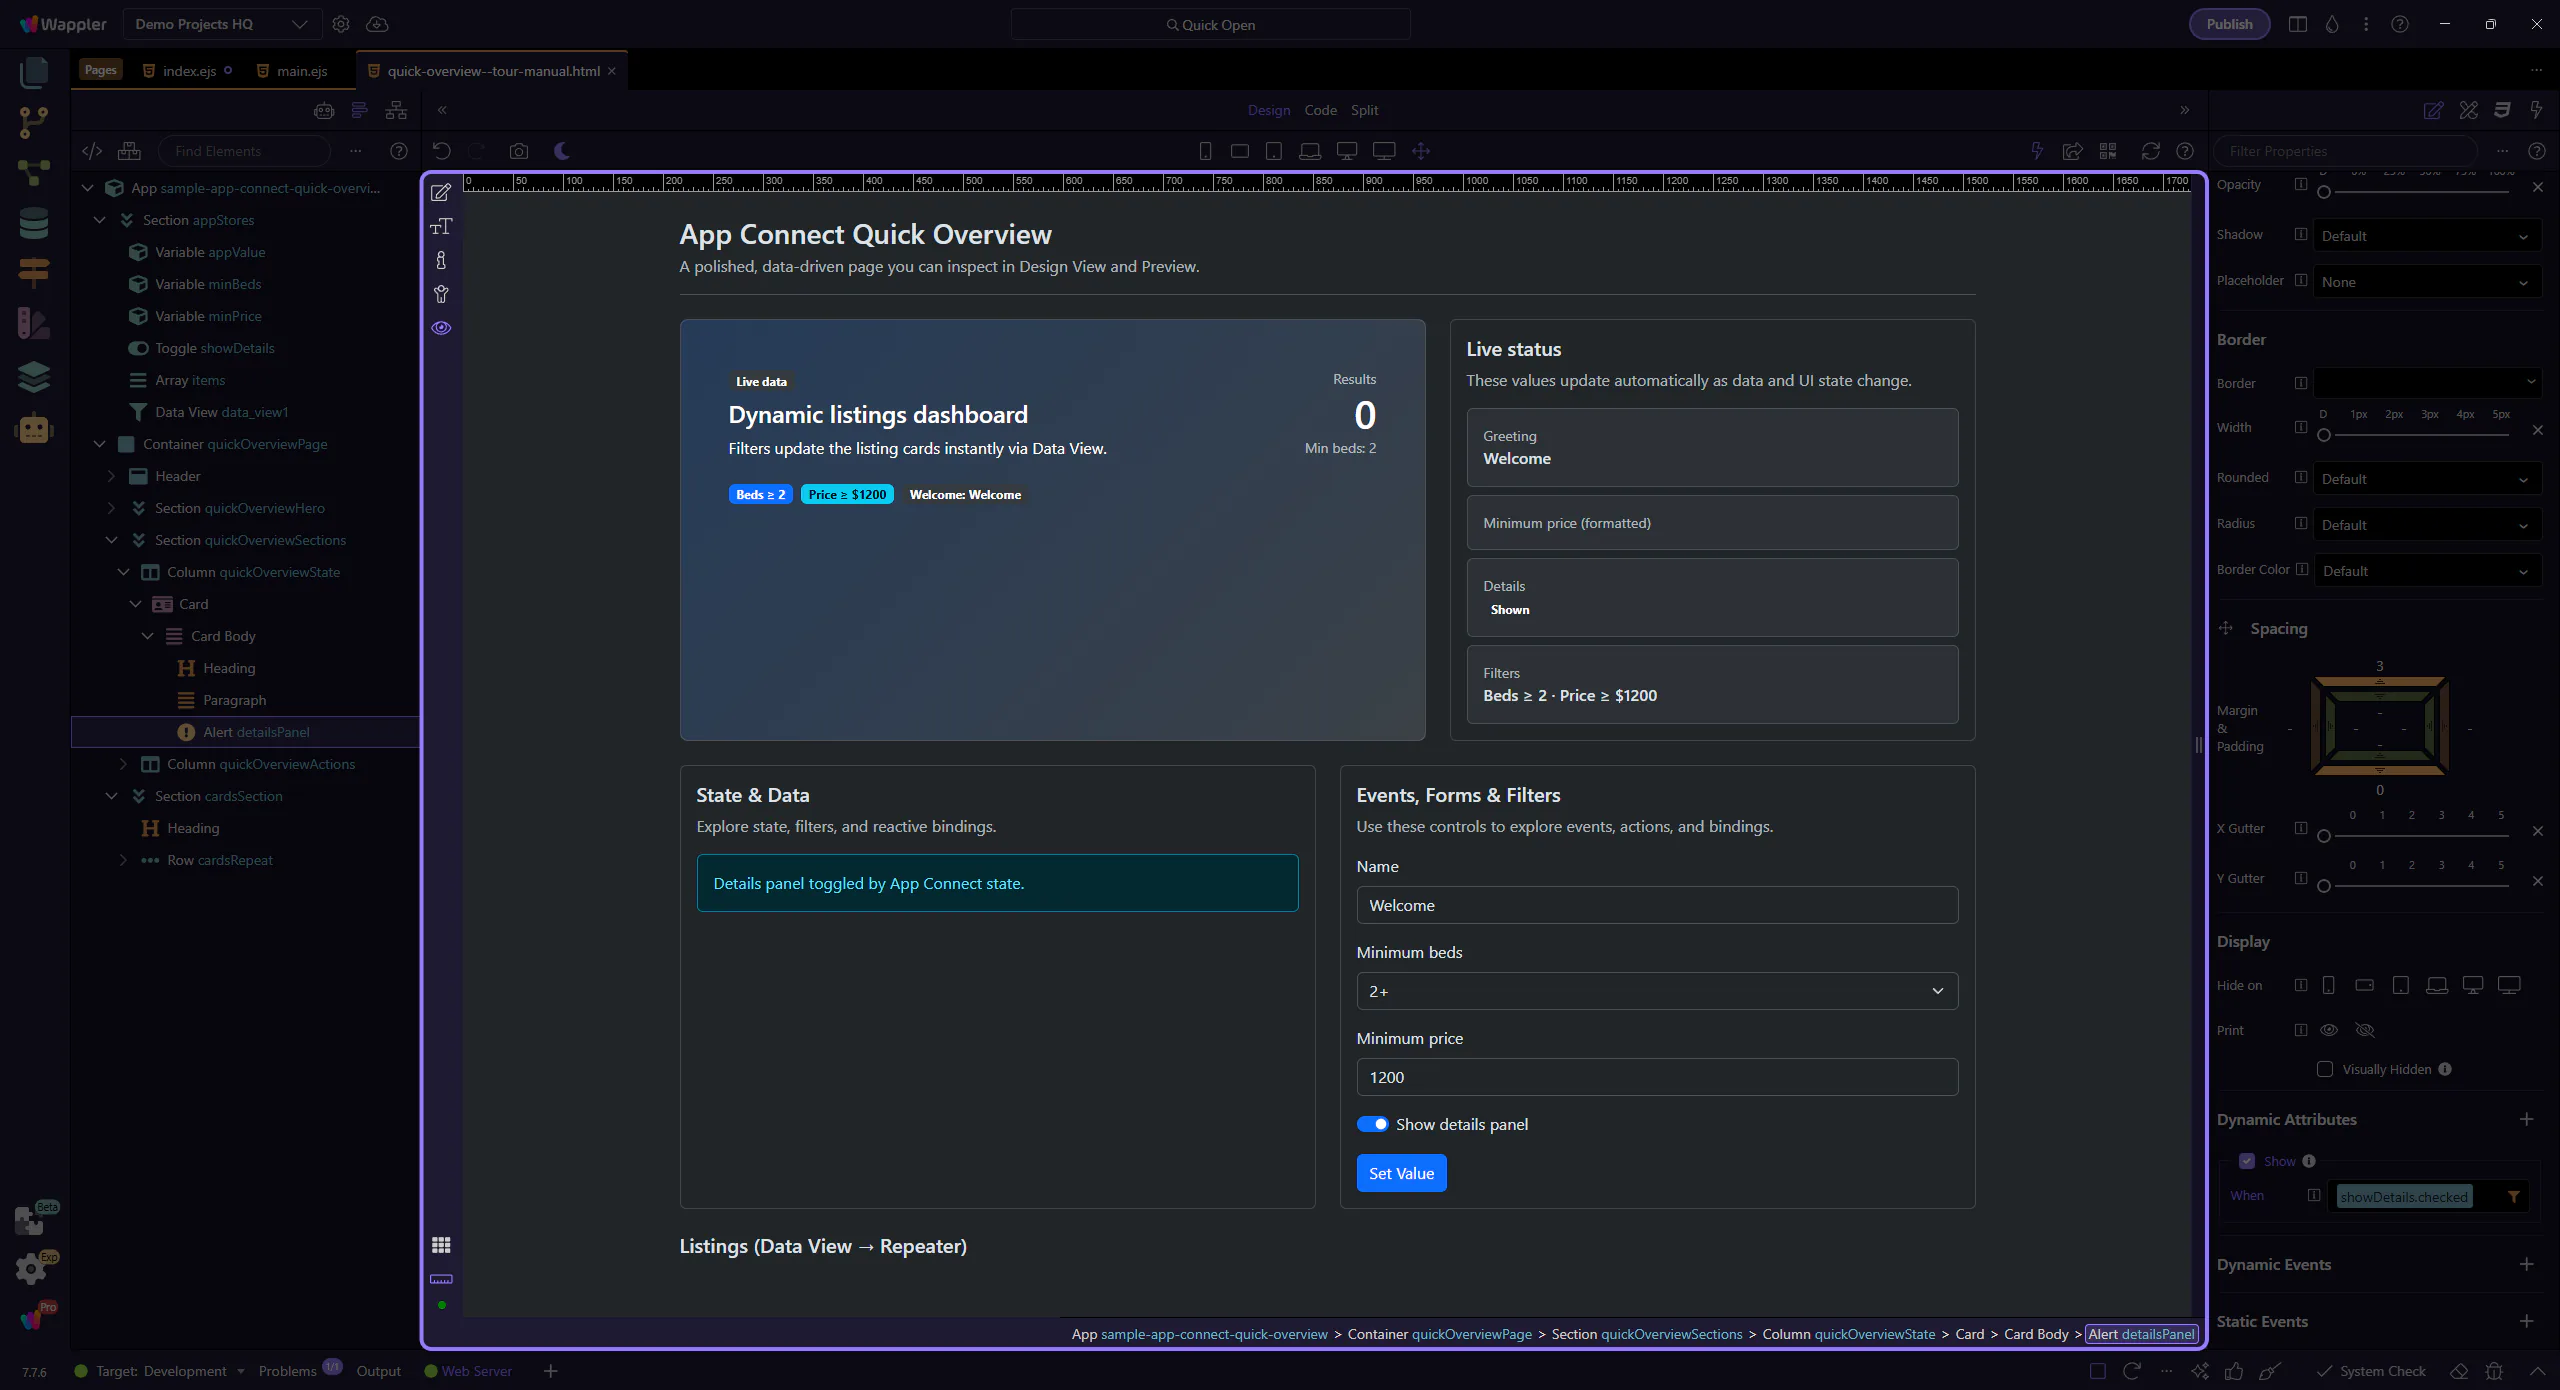Toggle dark mode moon icon
This screenshot has height=1390, width=2560.
click(x=562, y=151)
